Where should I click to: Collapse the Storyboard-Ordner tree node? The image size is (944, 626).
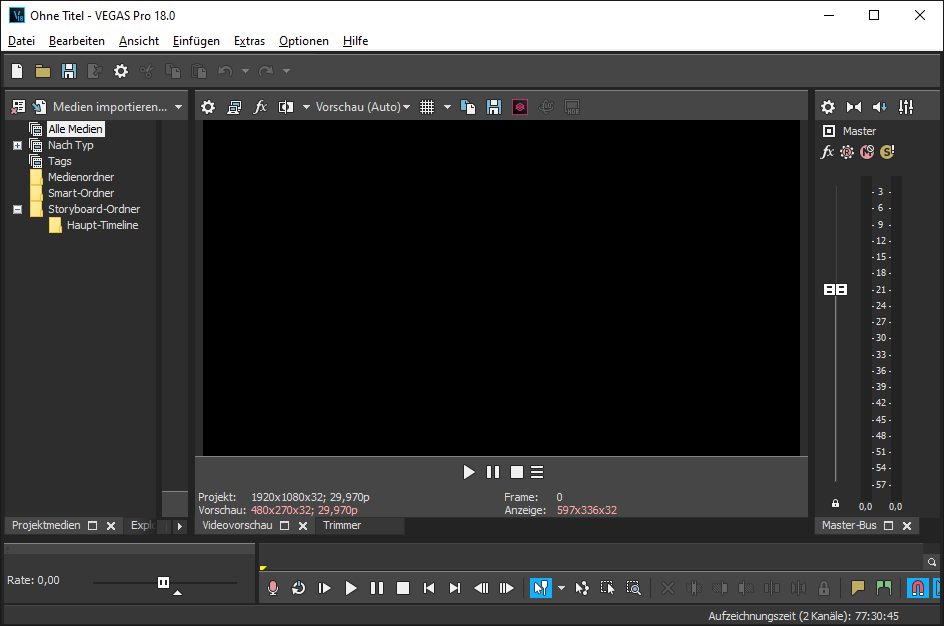pyautogui.click(x=17, y=209)
